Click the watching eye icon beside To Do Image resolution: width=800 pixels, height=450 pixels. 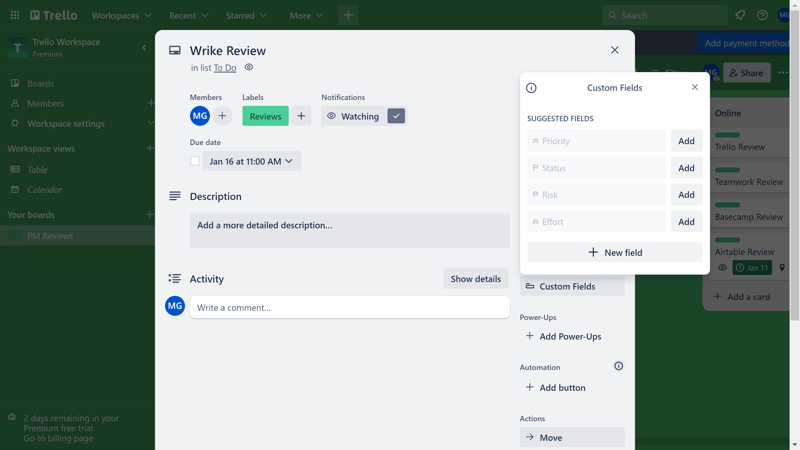coord(248,67)
